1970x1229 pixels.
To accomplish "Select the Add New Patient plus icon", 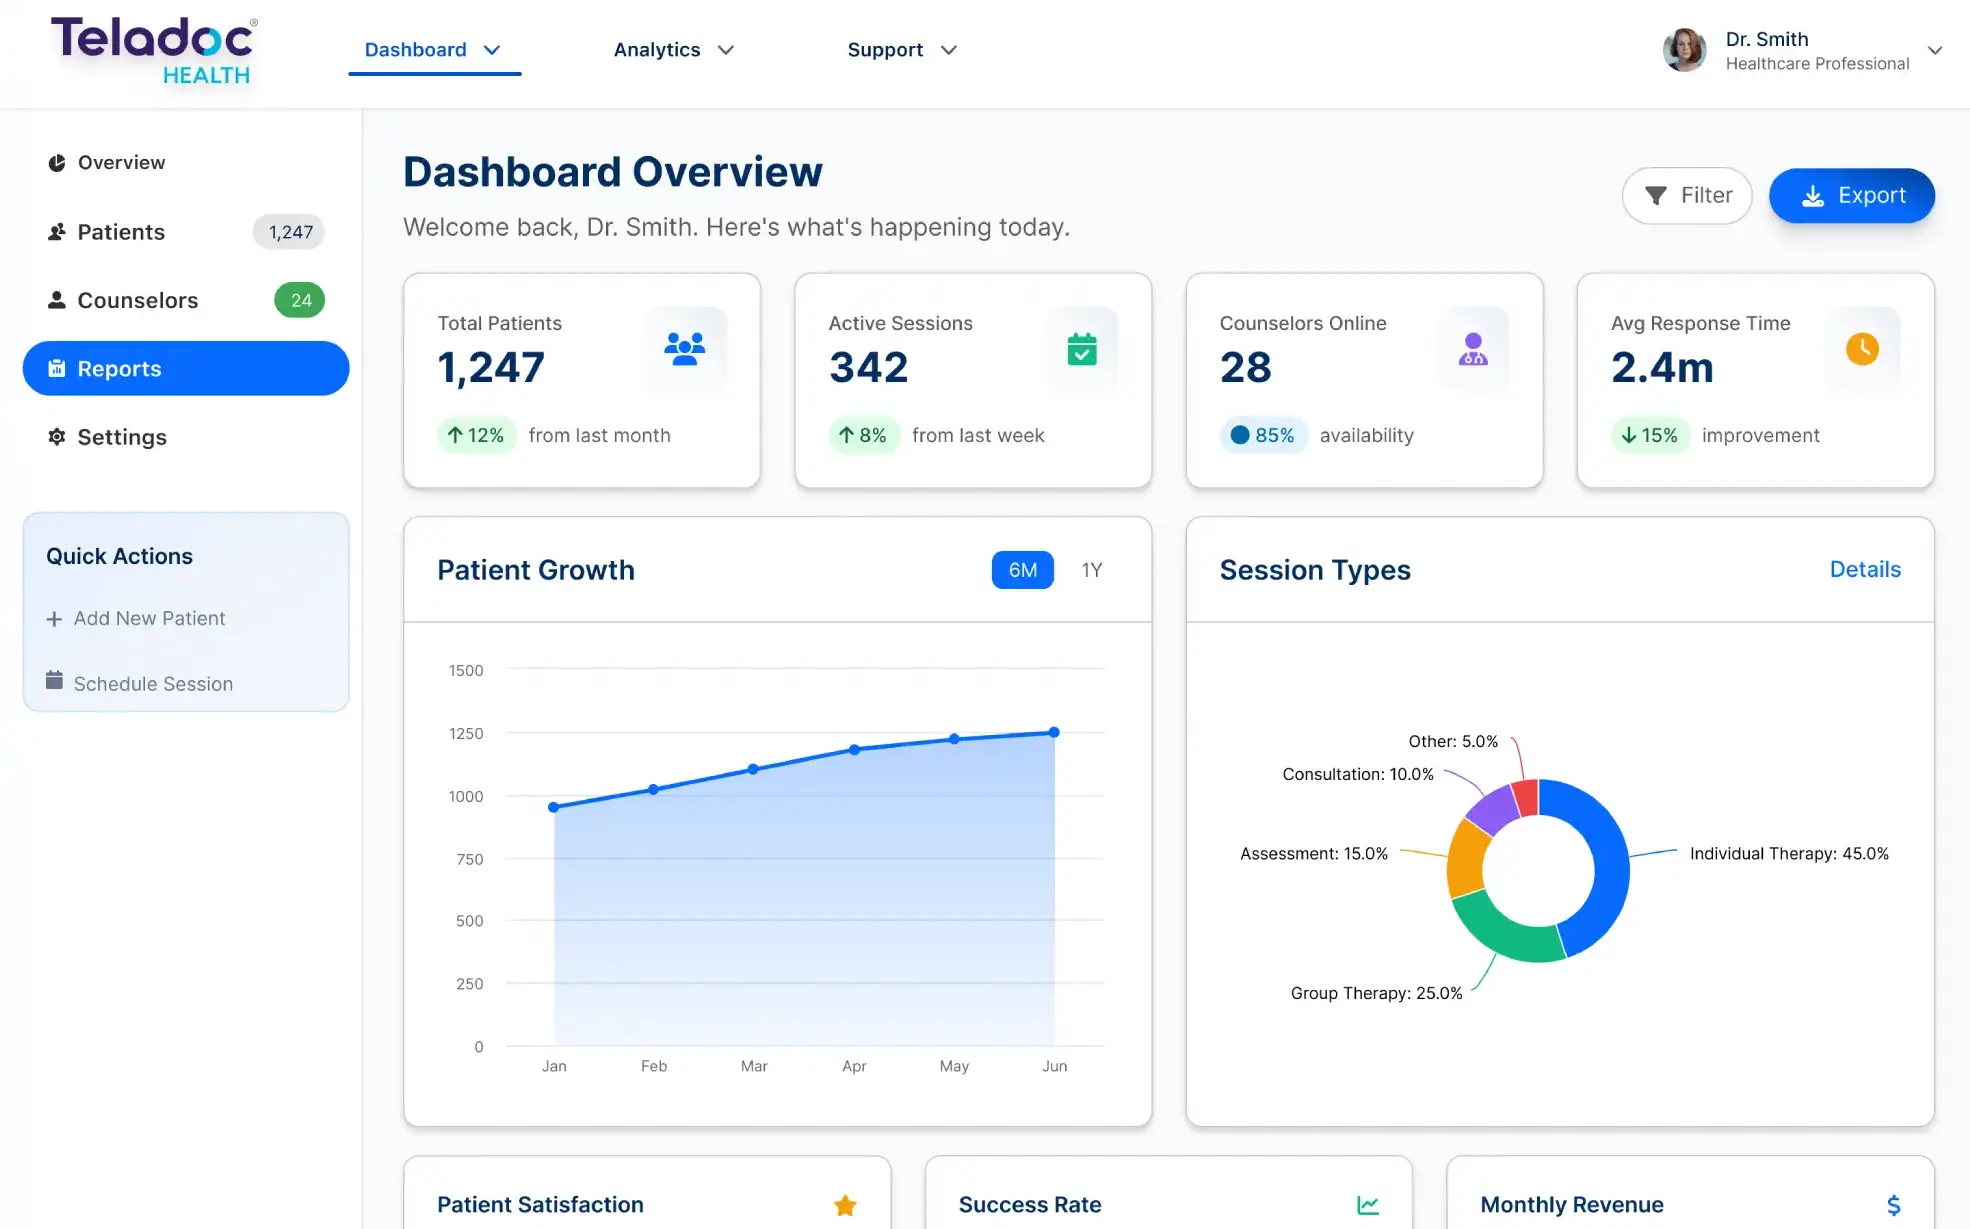I will click(54, 618).
